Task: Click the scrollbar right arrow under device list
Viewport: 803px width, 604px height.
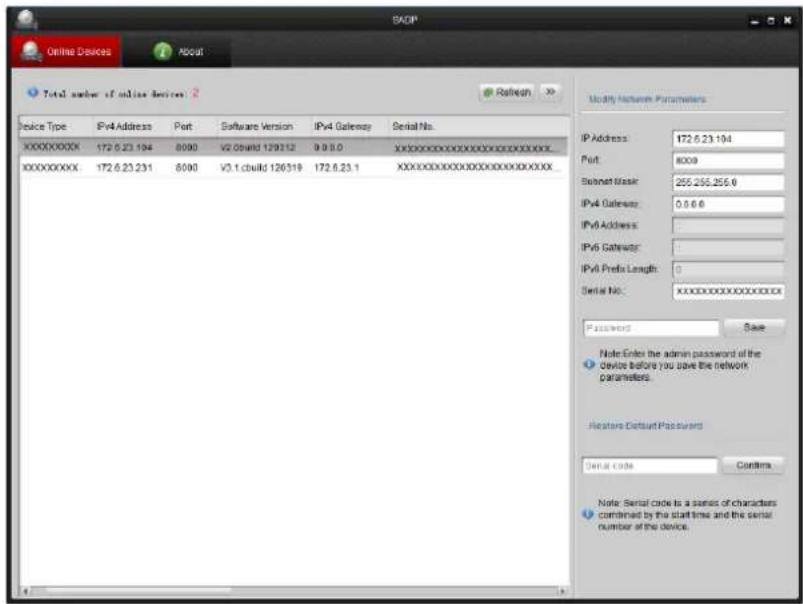Action: [562, 591]
